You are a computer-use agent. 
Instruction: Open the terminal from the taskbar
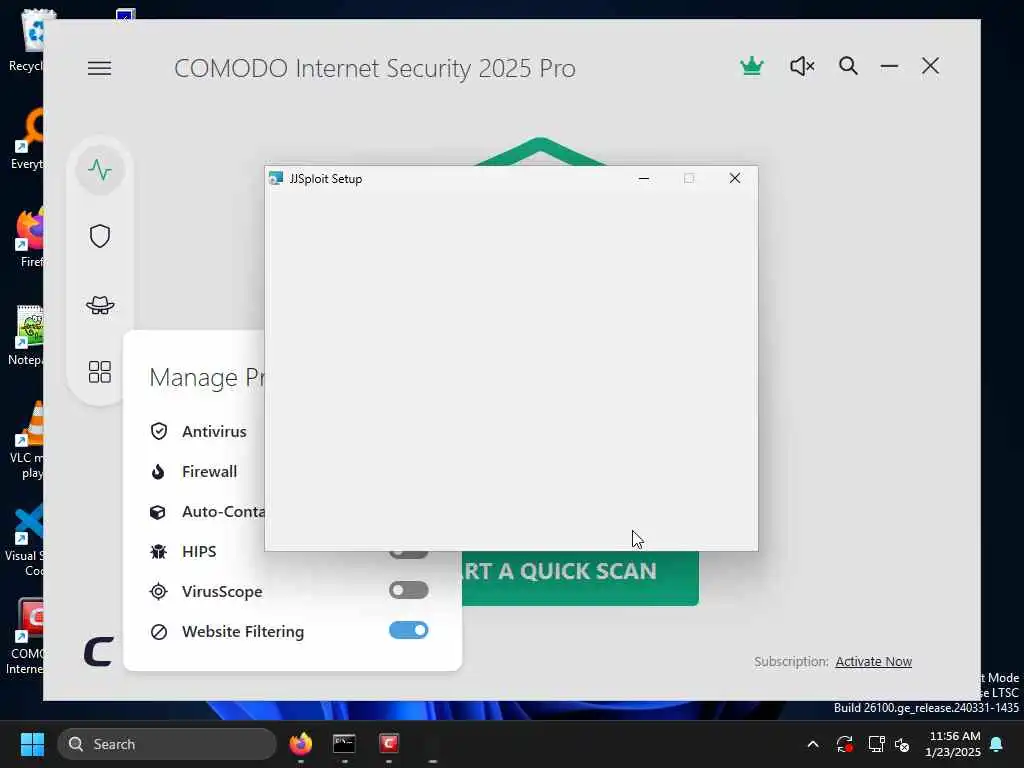click(344, 743)
